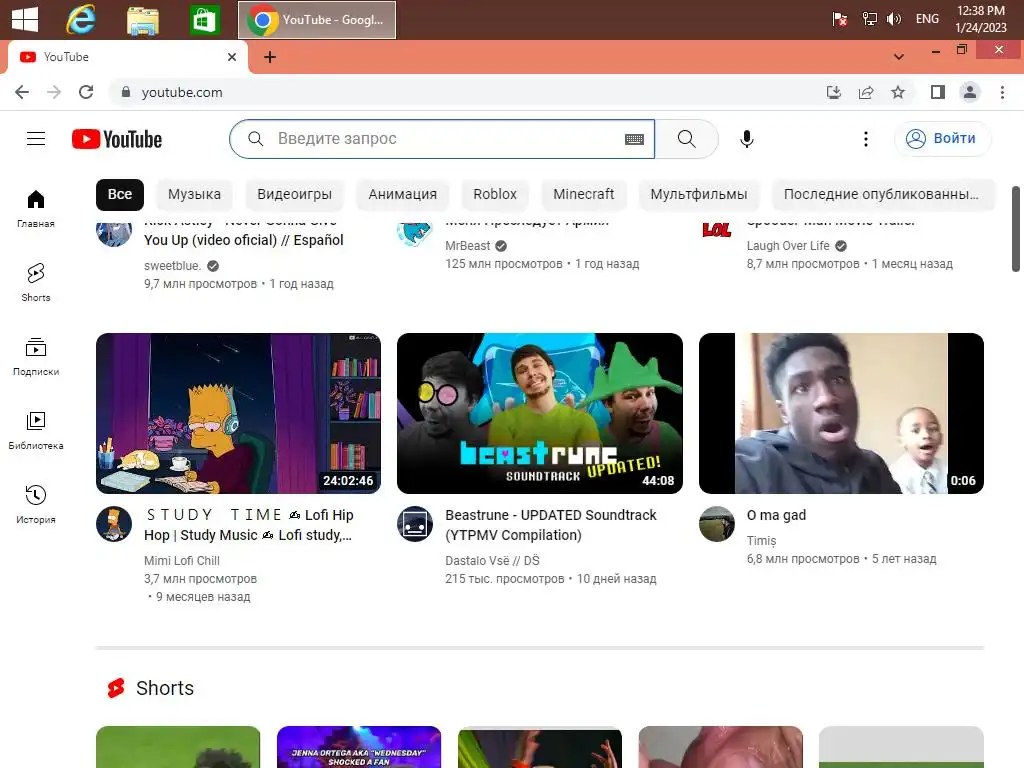Play the O ma gad thumbnail
This screenshot has height=768, width=1024.
[841, 413]
